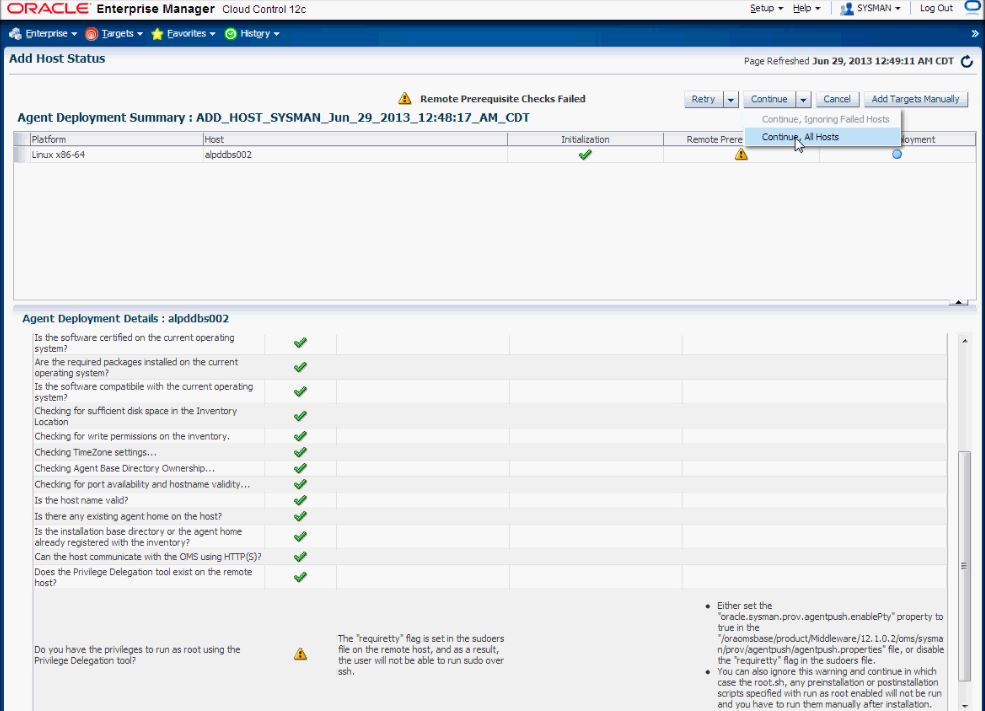Click checkmark for software certified on operating system

click(300, 343)
